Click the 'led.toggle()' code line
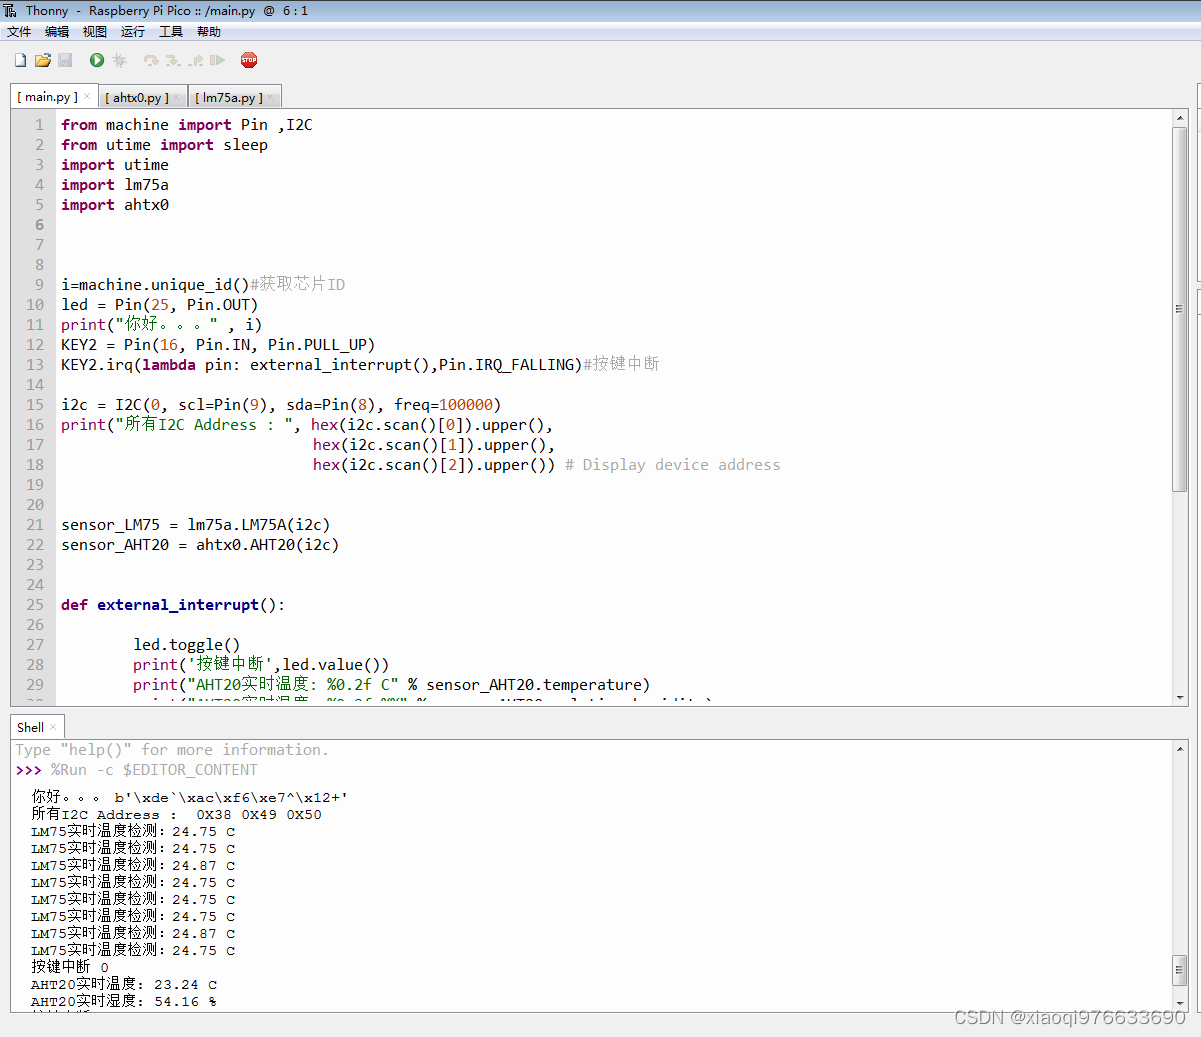The height and width of the screenshot is (1037, 1201). [187, 645]
